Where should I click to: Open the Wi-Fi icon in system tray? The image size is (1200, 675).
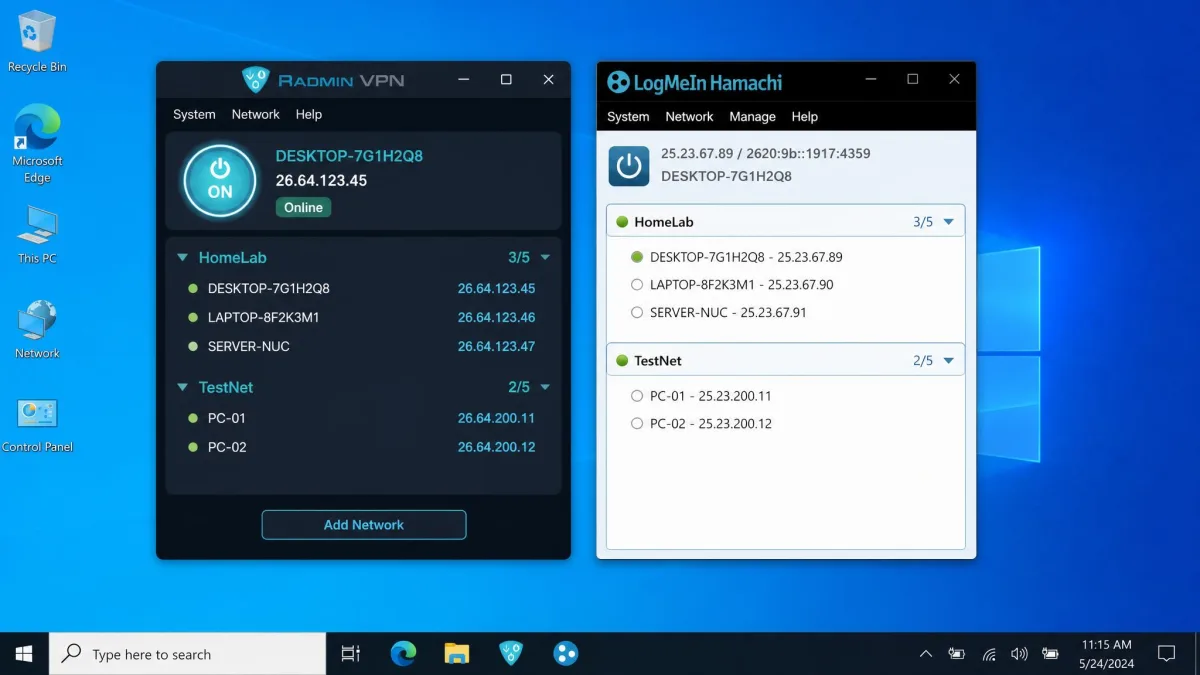[x=989, y=654]
